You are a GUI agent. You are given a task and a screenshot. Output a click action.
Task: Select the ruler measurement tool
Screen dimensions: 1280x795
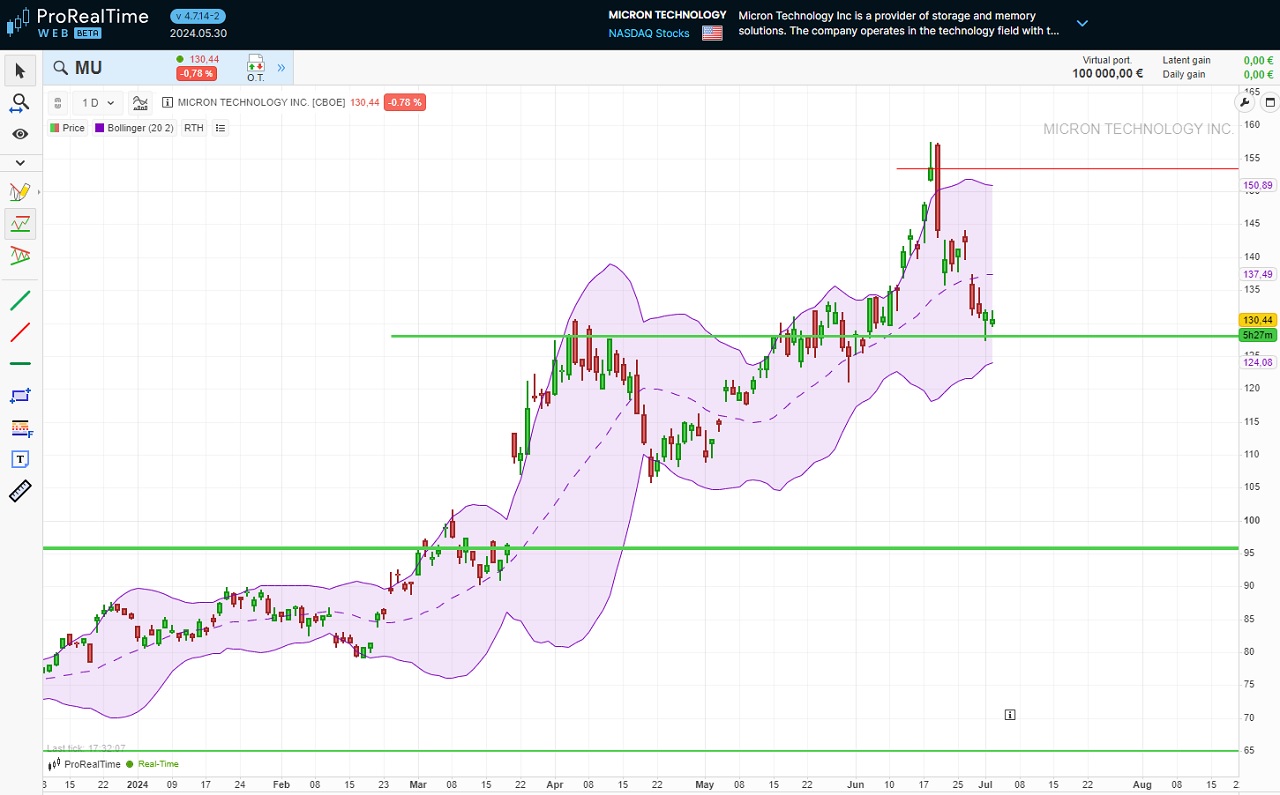click(x=20, y=491)
